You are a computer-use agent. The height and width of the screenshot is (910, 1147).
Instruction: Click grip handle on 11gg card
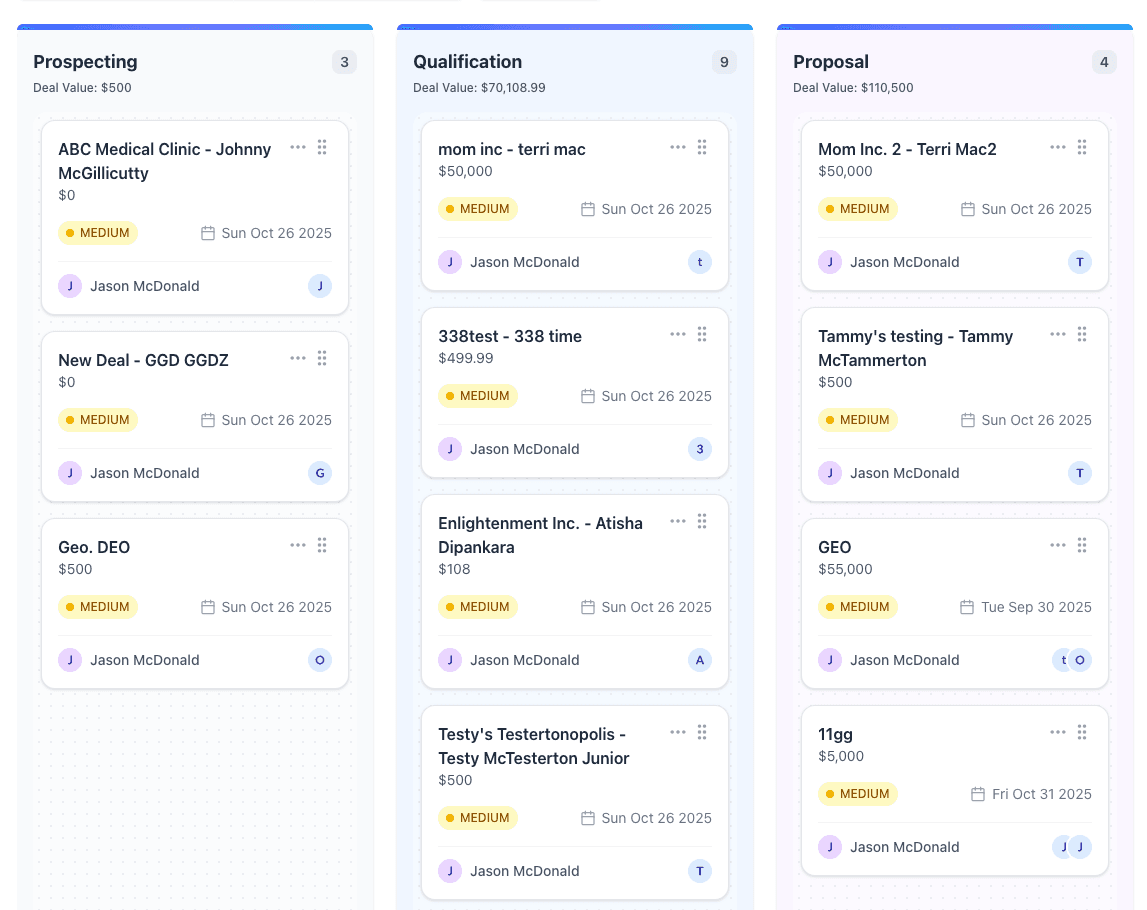click(x=1082, y=732)
